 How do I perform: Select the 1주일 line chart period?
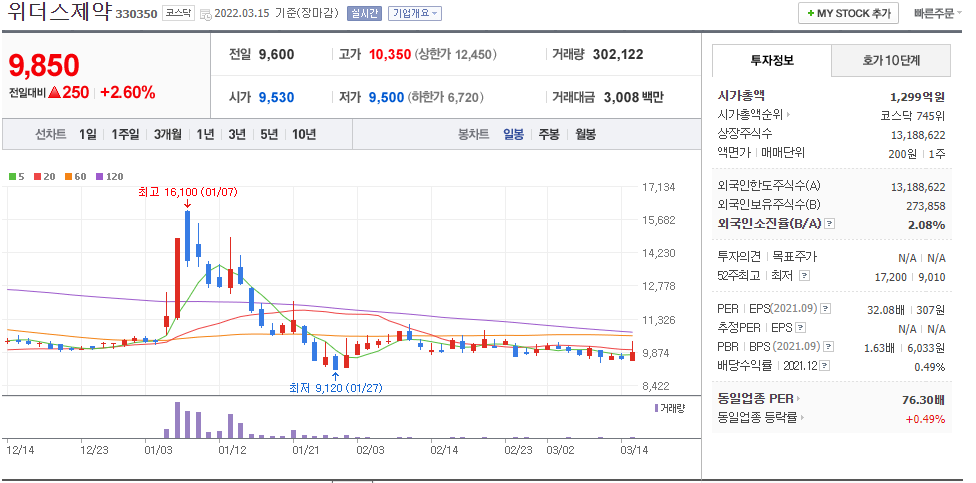[126, 134]
